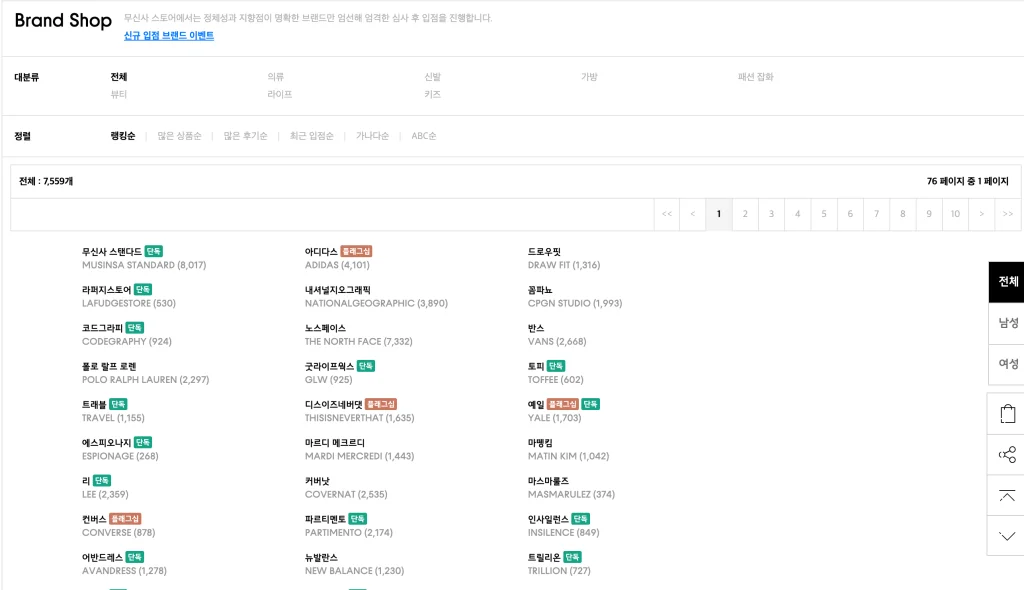Viewport: 1024px width, 590px height.
Task: Click the share icon in side panel
Action: click(1007, 454)
